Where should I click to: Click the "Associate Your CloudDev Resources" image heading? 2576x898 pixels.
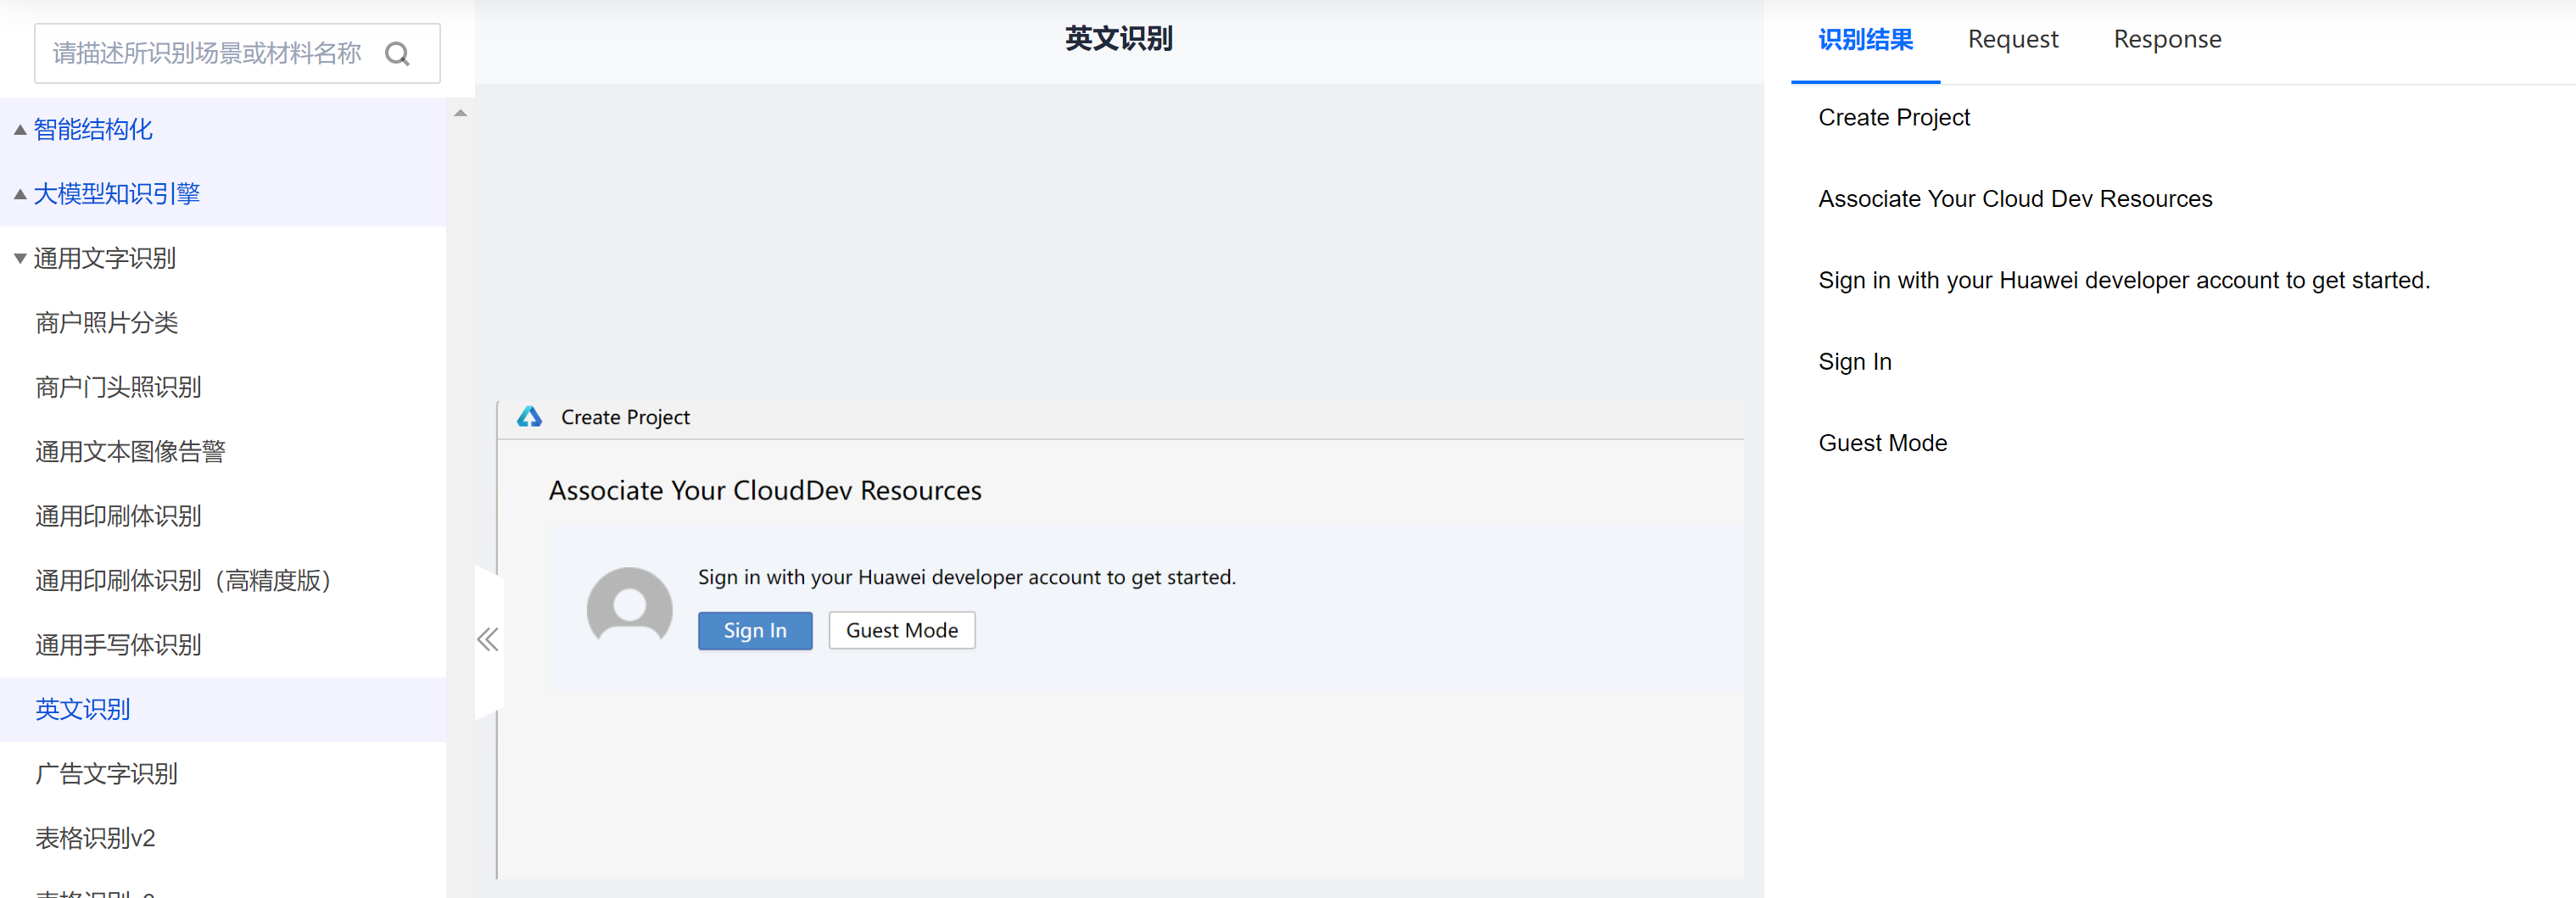click(x=765, y=491)
